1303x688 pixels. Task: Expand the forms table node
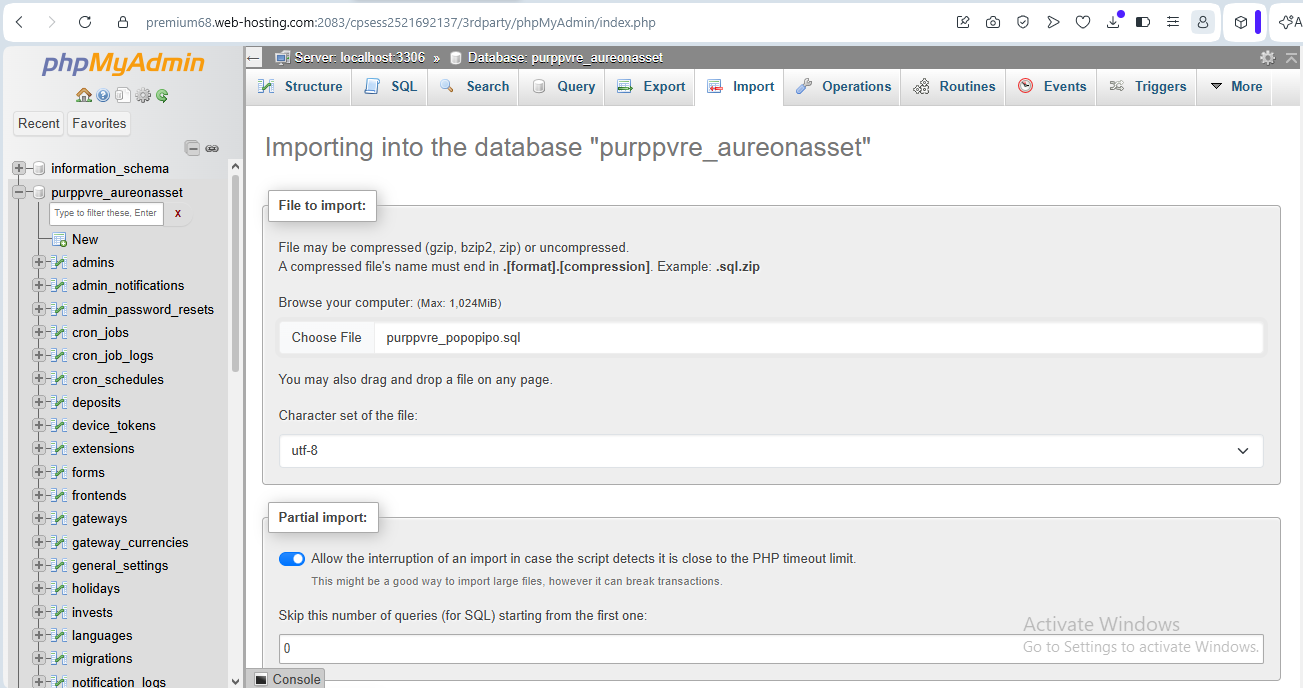[x=39, y=472]
